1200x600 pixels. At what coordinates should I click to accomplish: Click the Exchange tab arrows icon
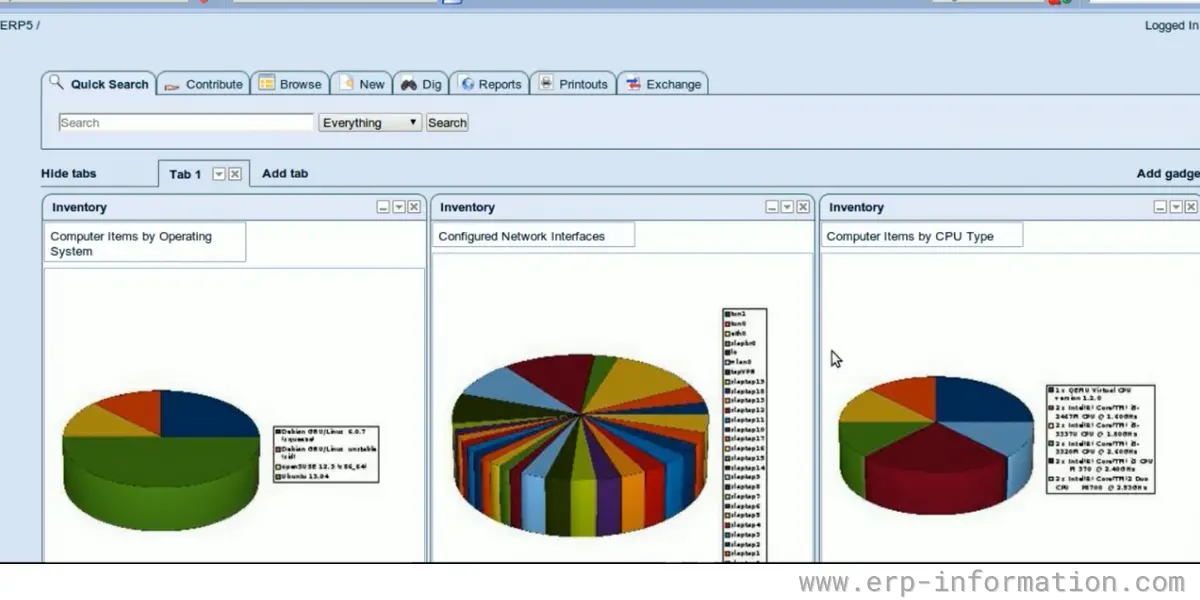point(633,84)
